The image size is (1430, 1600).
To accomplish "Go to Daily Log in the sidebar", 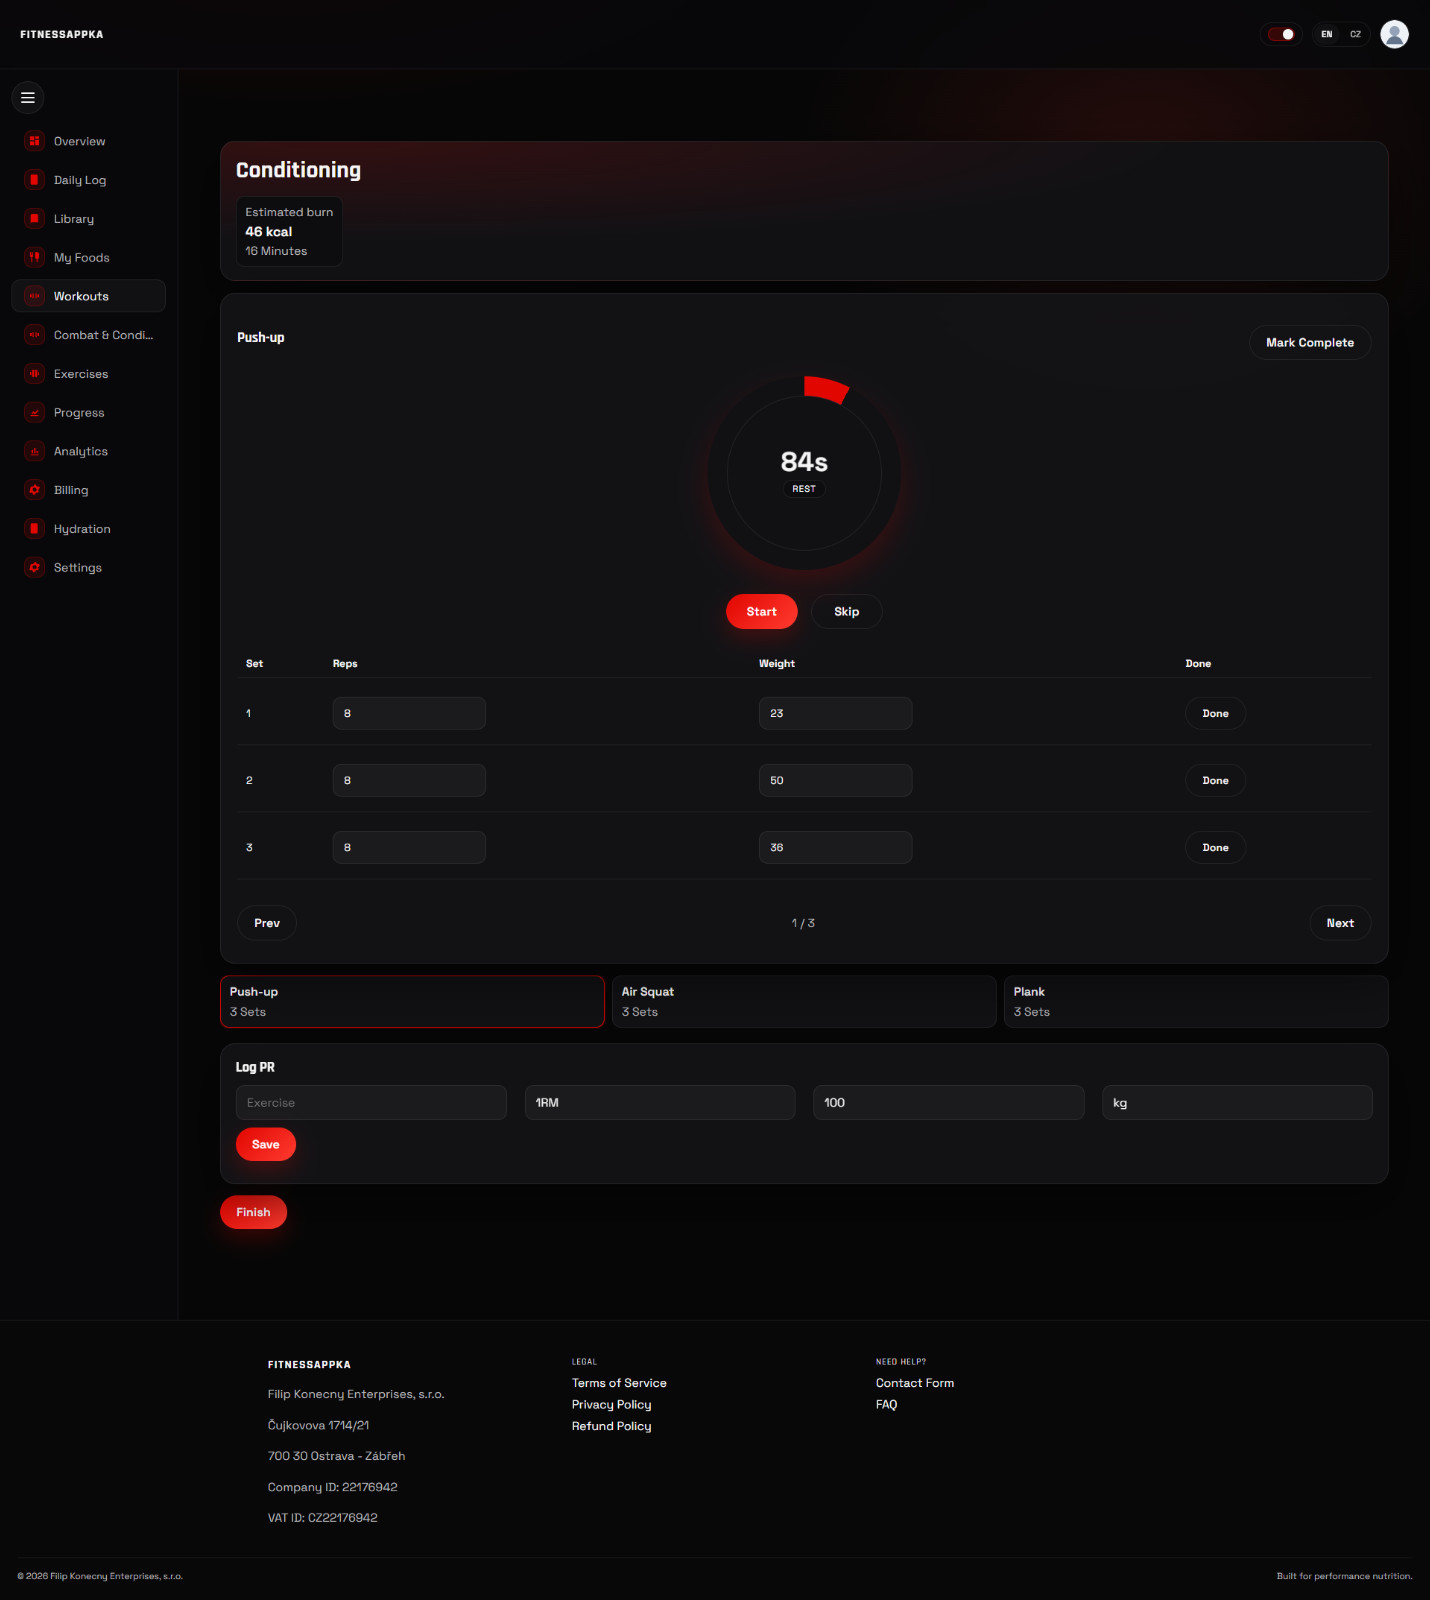I will 88,180.
